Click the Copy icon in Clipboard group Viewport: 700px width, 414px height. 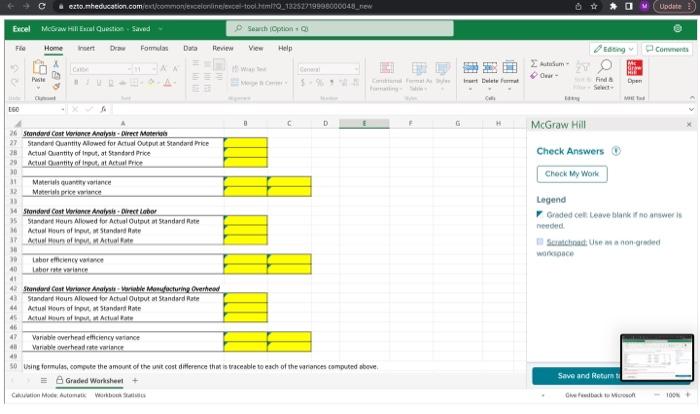56,75
